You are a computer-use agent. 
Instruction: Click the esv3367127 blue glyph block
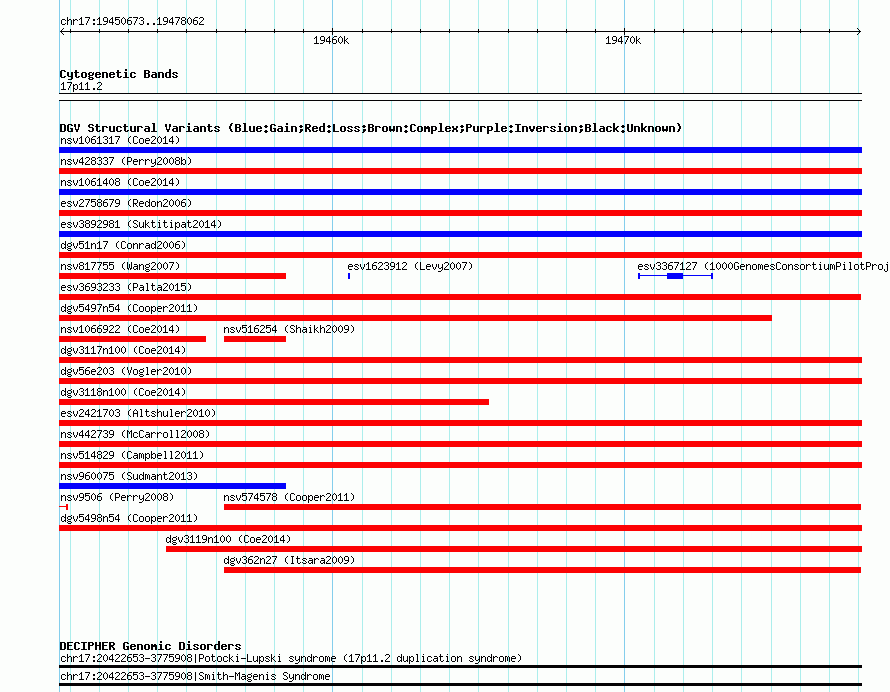click(x=675, y=276)
